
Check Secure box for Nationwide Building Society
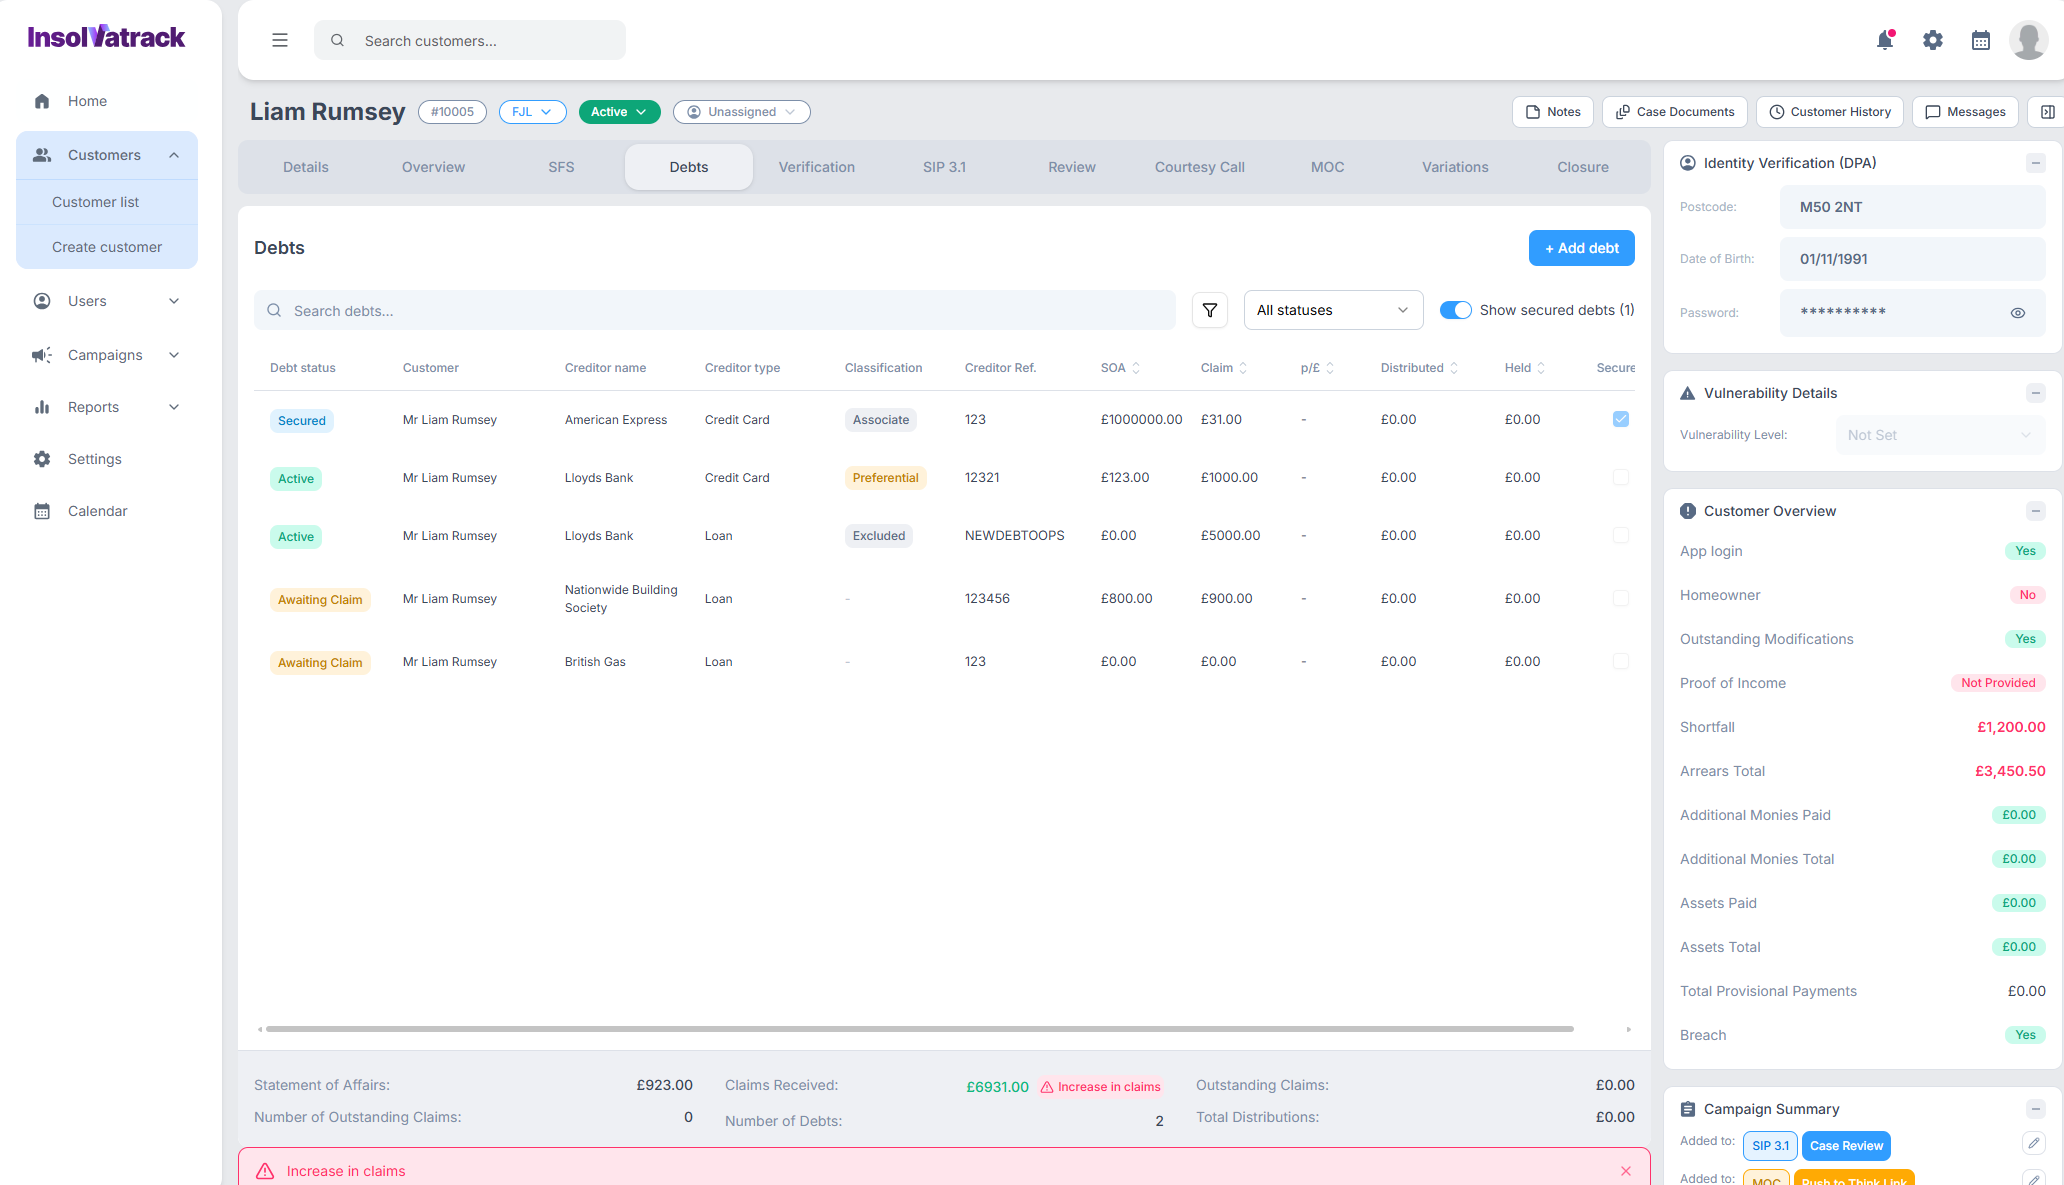coord(1621,598)
